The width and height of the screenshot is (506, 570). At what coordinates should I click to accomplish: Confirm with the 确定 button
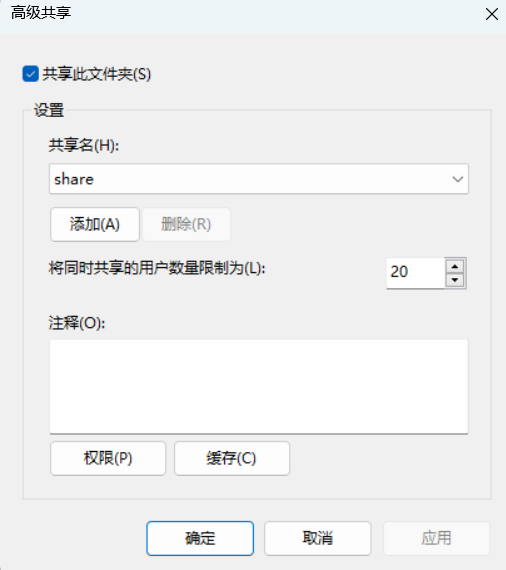tap(200, 538)
